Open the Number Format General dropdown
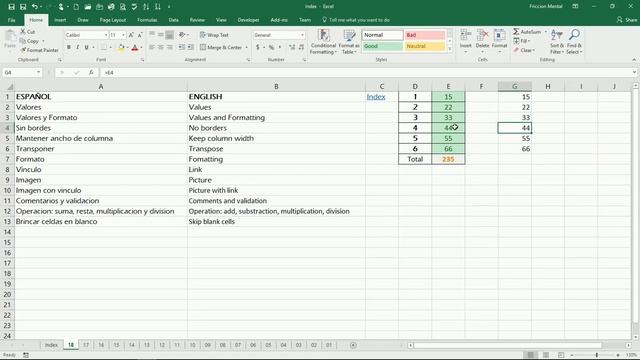 [302, 35]
